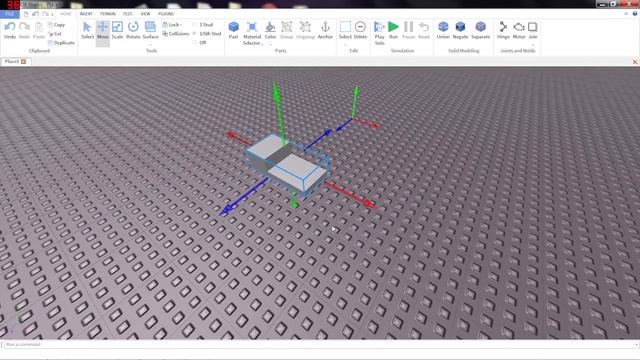Start Play Solo simulation
The height and width of the screenshot is (360, 640).
tap(380, 33)
